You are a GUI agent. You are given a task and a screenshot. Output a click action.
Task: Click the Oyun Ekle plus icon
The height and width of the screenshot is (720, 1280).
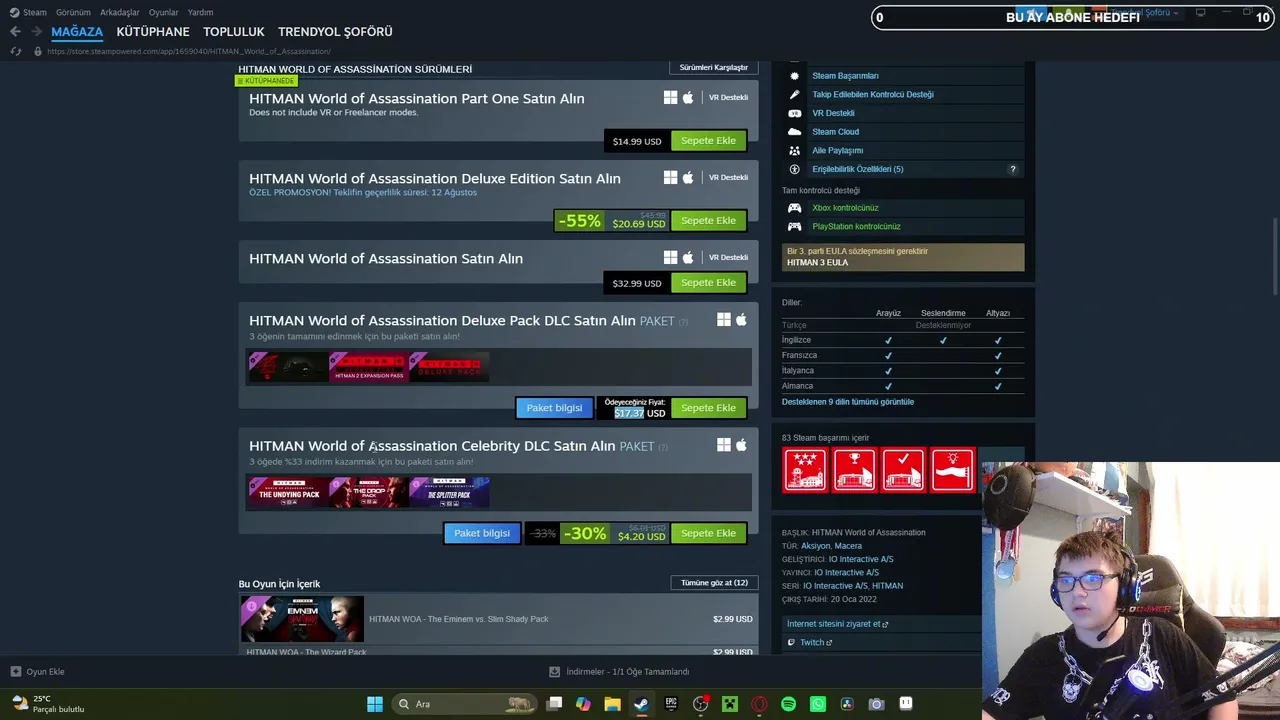(x=15, y=672)
